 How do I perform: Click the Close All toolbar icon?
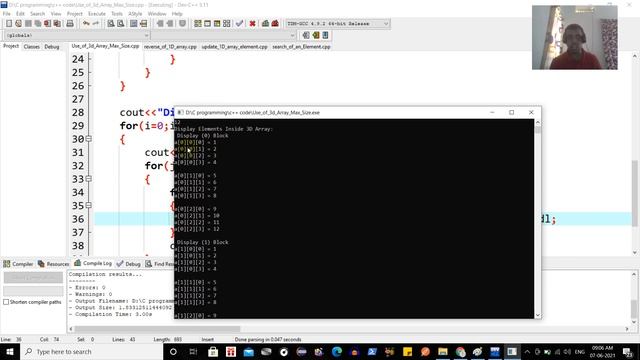pos(57,24)
